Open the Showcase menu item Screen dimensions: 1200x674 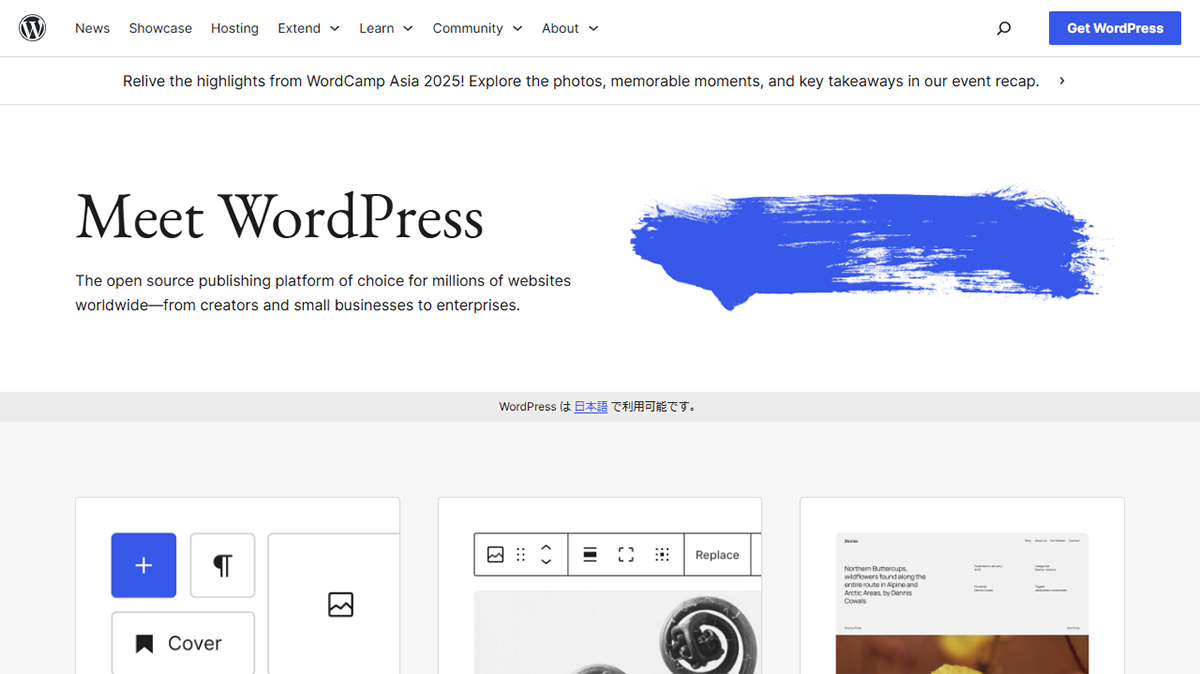coord(160,28)
